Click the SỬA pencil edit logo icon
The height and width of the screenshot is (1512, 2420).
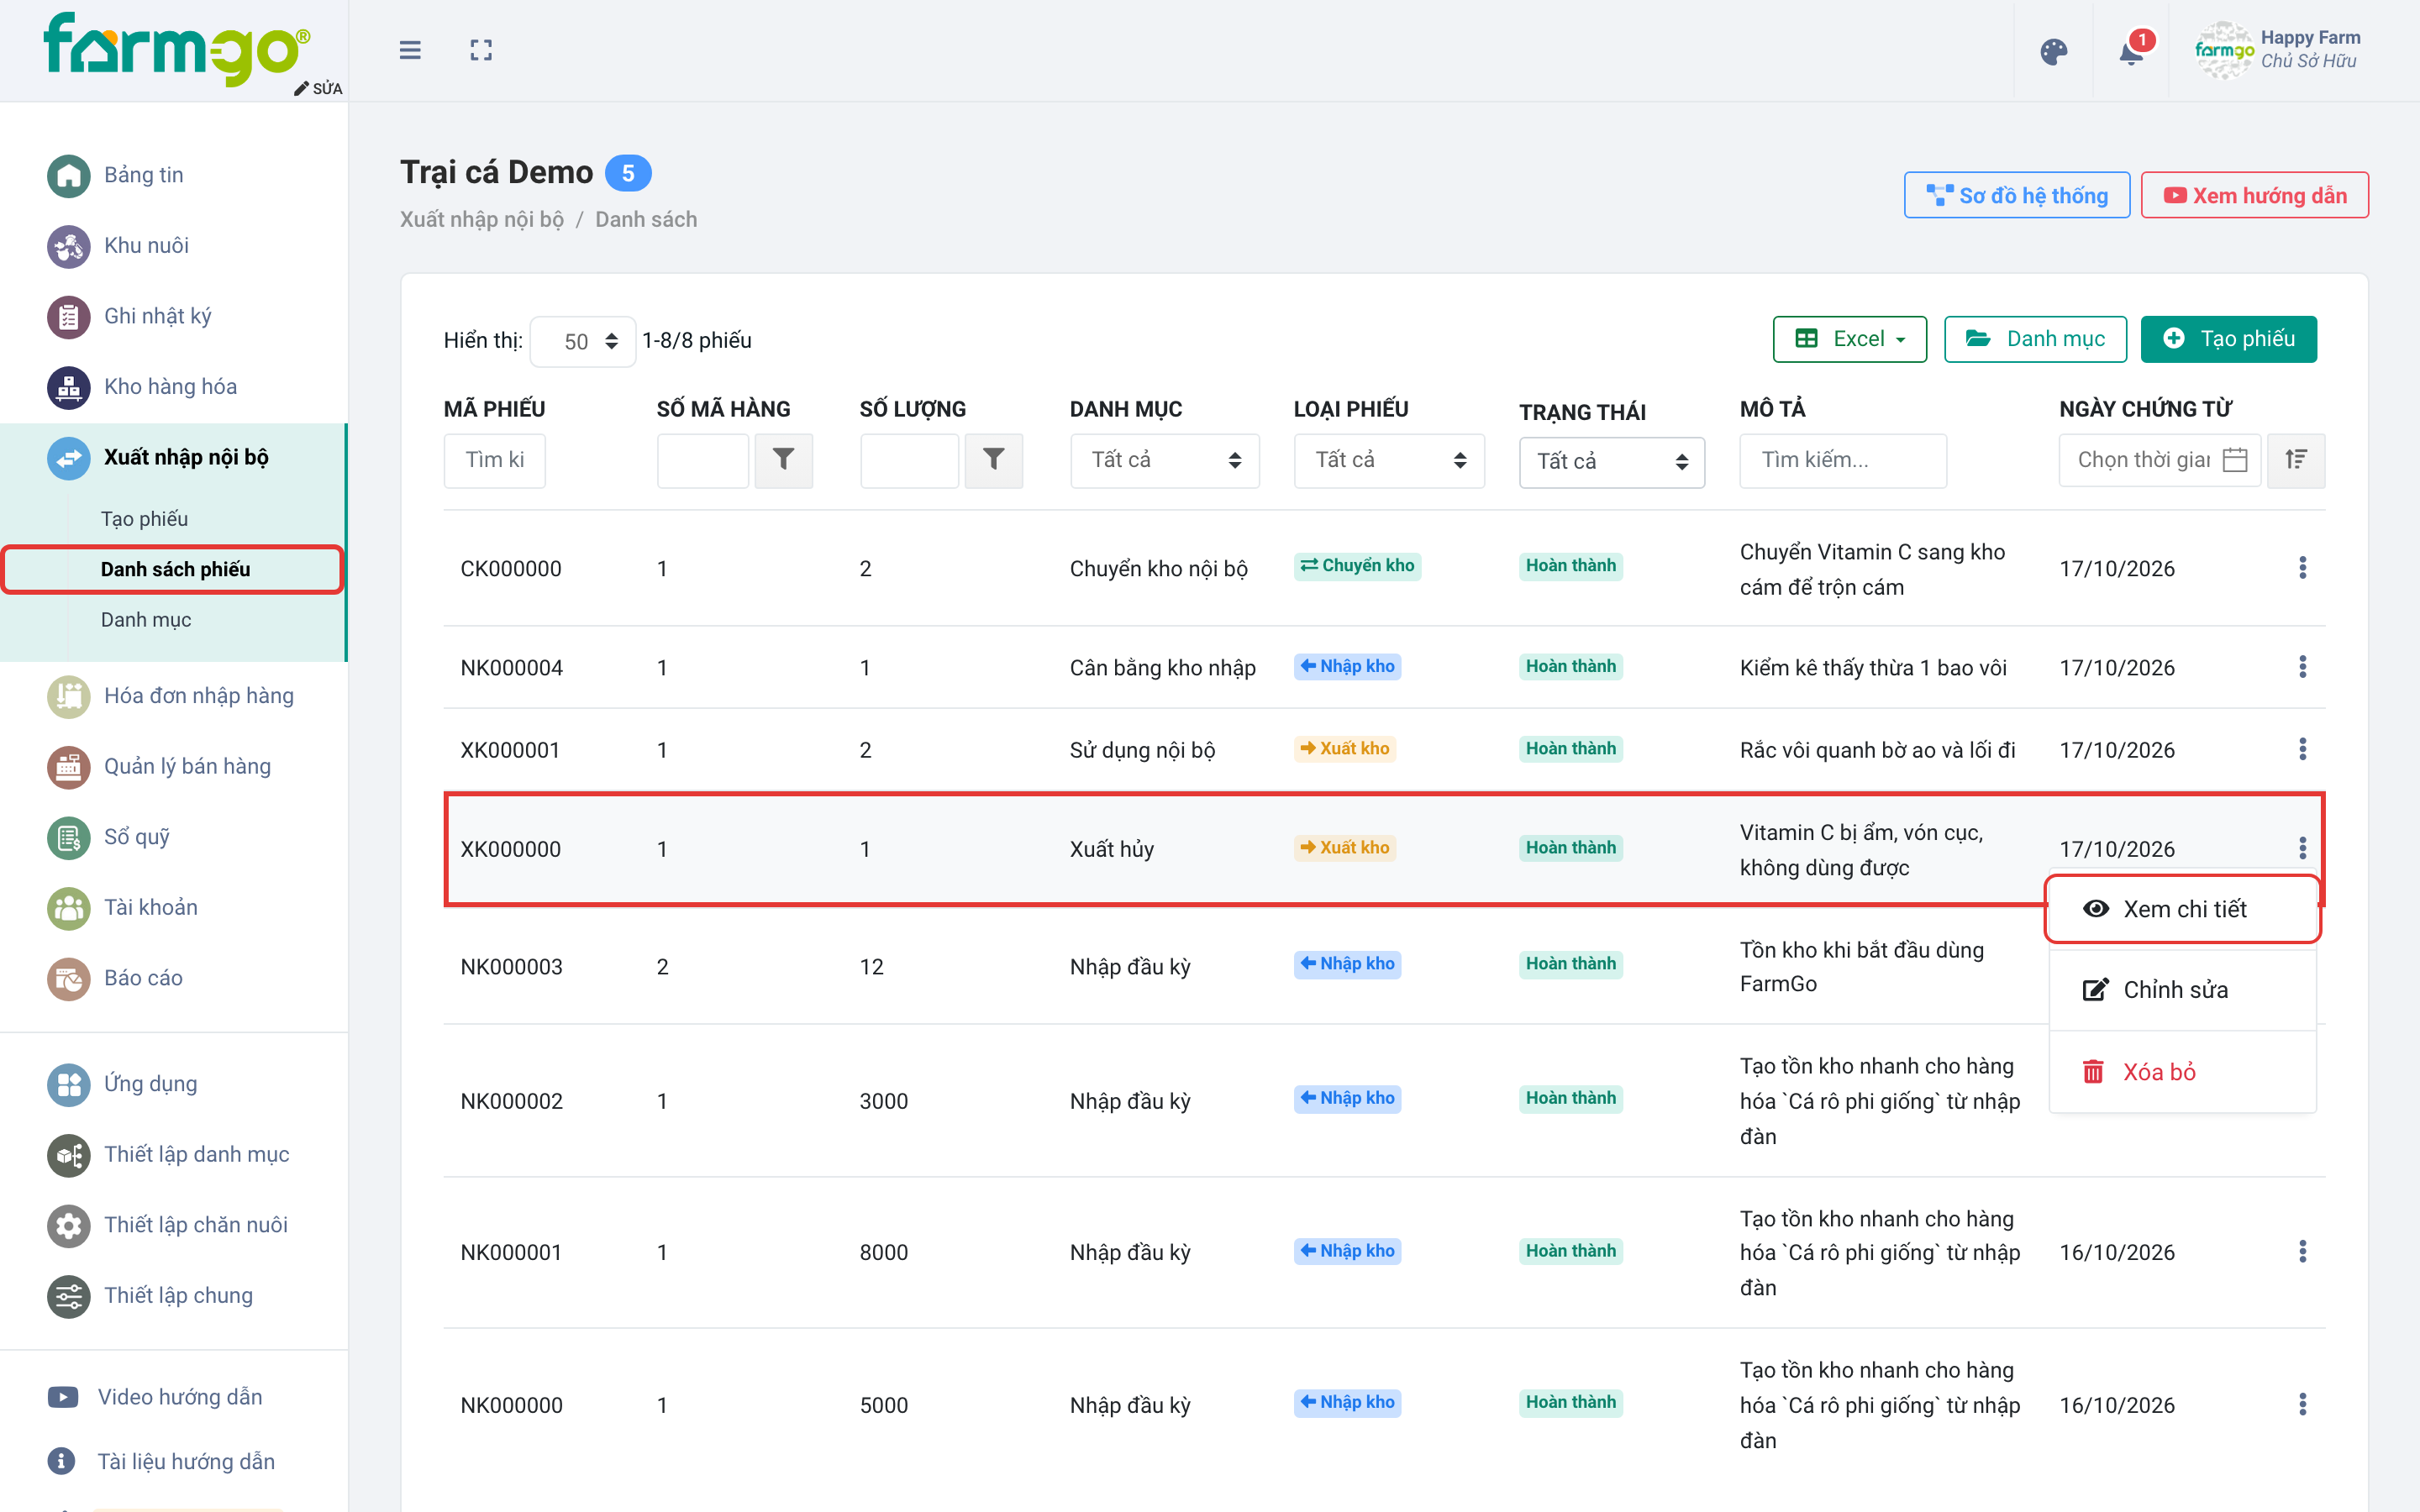pyautogui.click(x=318, y=89)
